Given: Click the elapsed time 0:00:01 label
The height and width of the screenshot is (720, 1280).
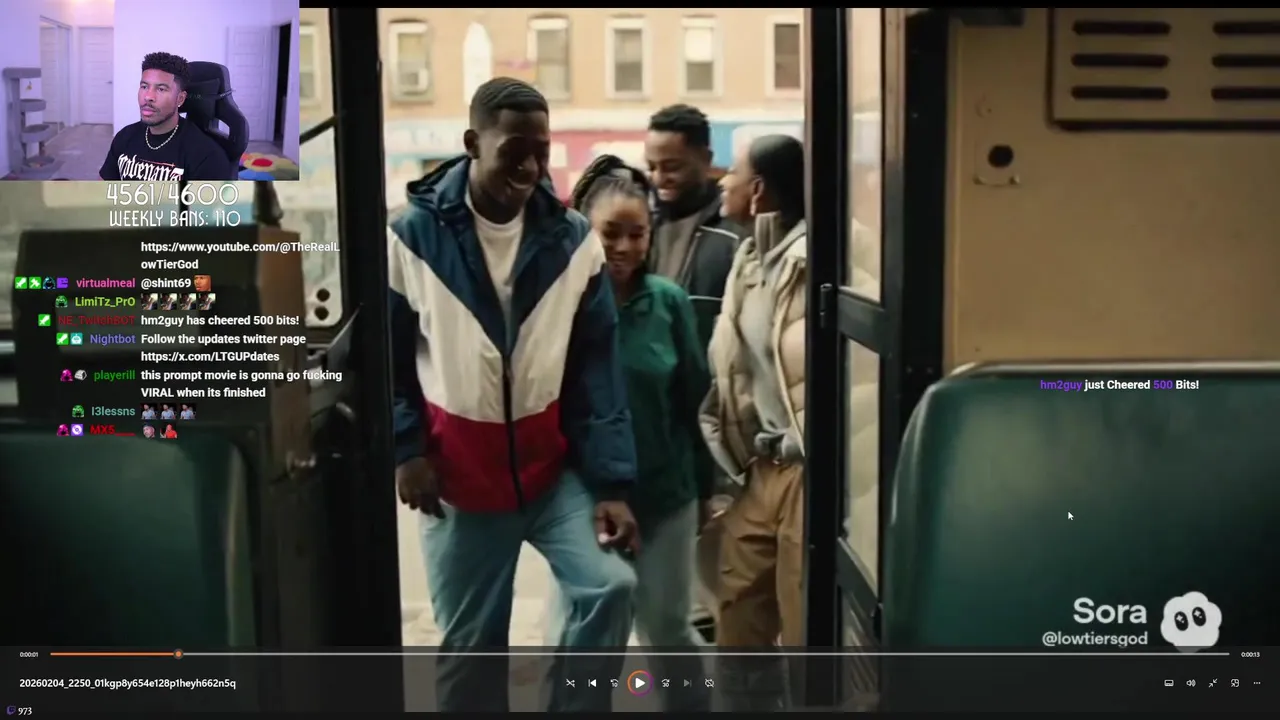Looking at the screenshot, I should (29, 654).
